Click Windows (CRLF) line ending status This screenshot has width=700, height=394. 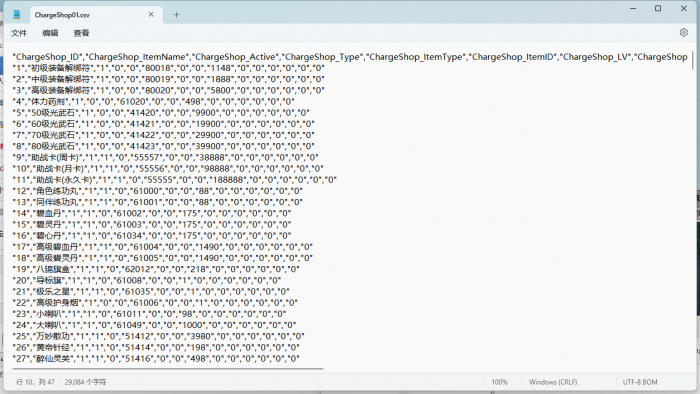(x=553, y=382)
